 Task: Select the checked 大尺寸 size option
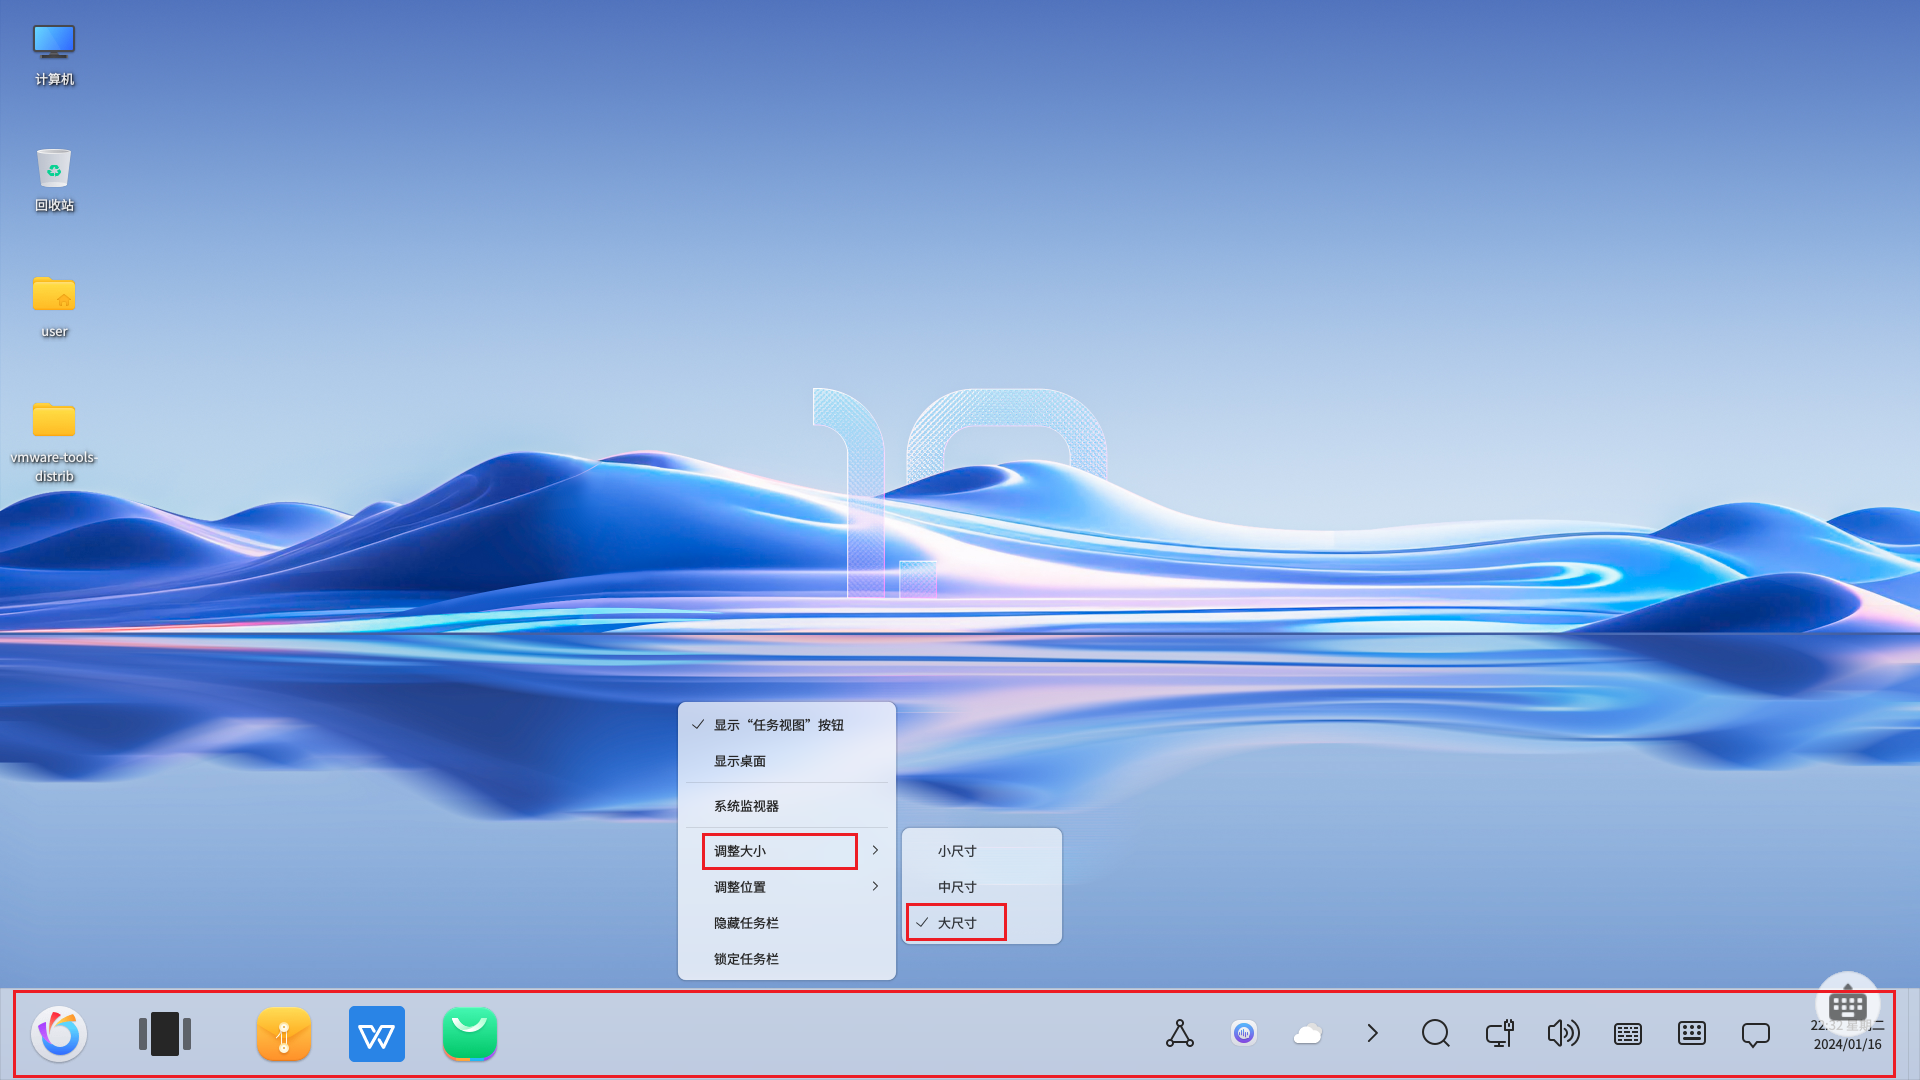[982, 923]
